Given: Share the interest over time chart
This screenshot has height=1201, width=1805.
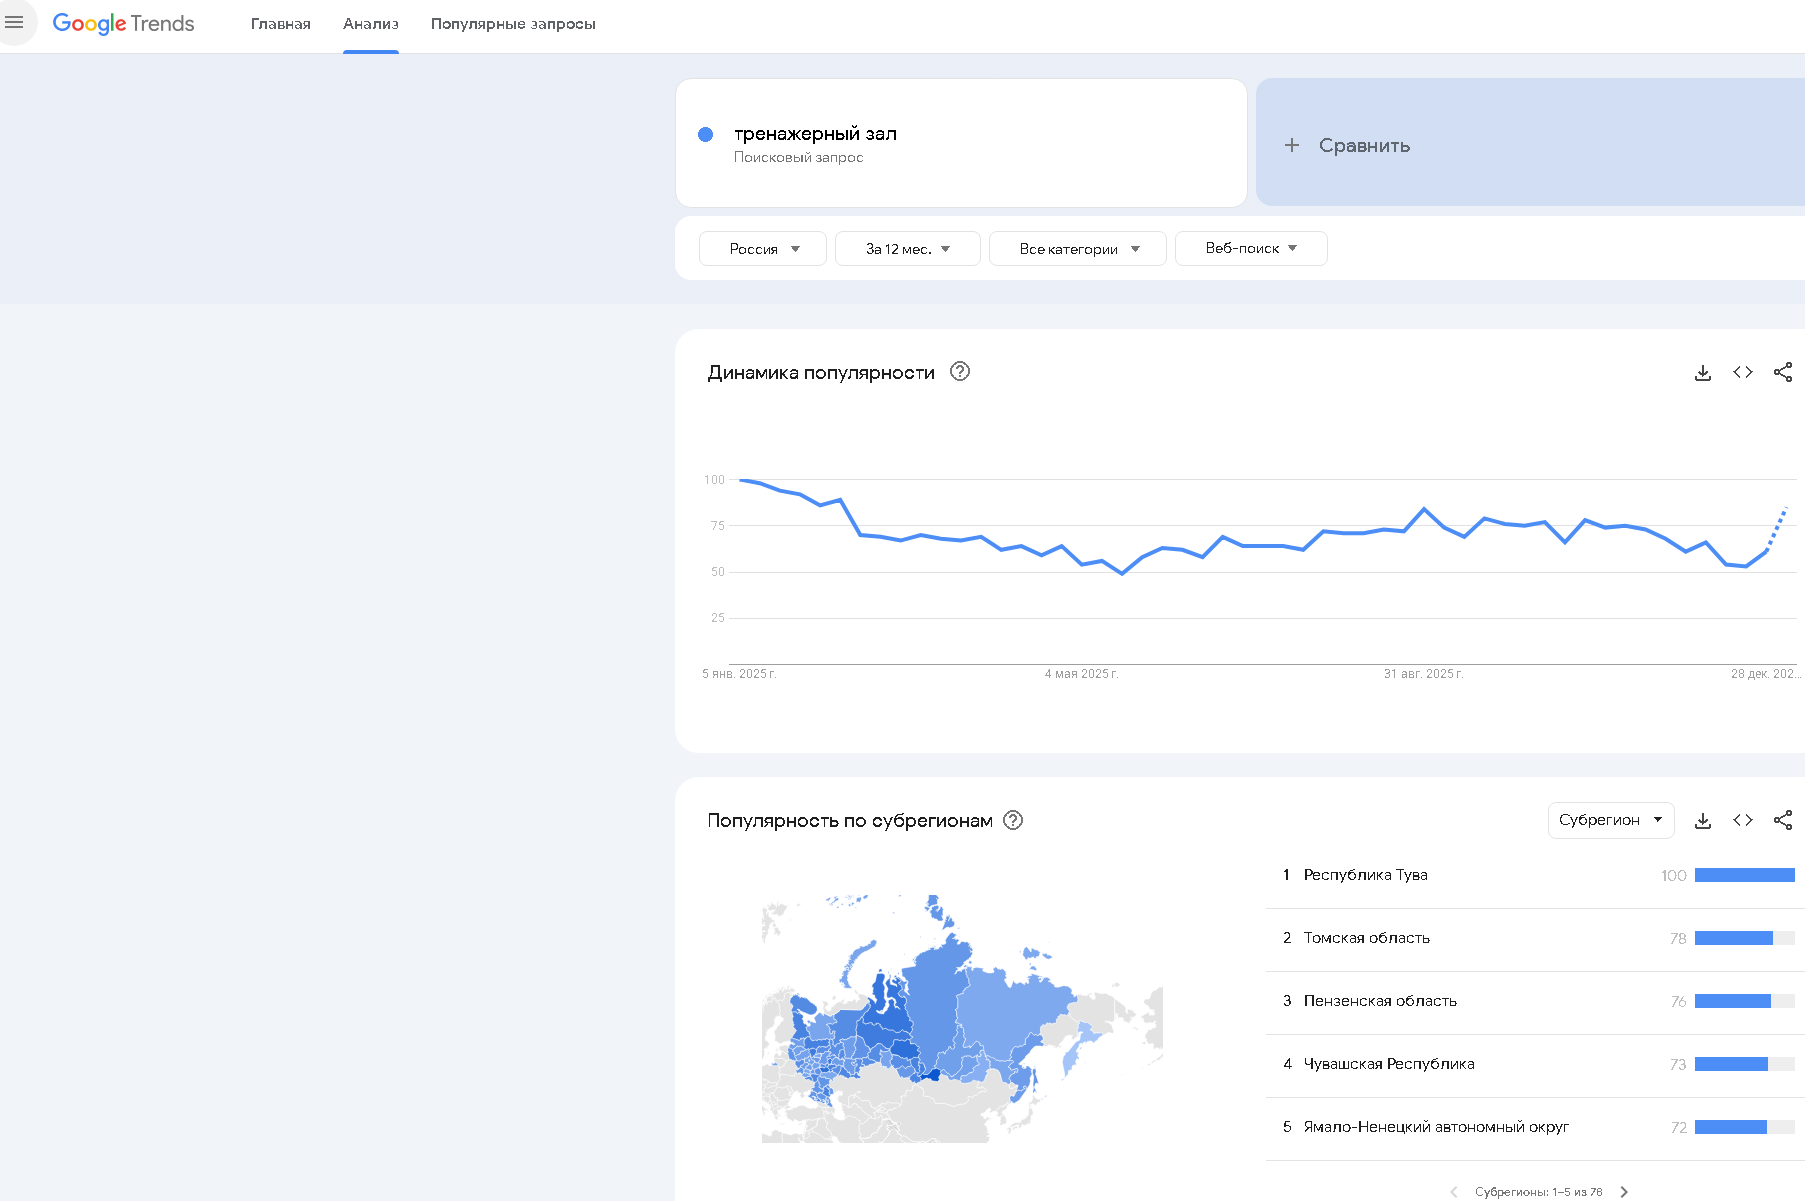Looking at the screenshot, I should click(x=1783, y=372).
